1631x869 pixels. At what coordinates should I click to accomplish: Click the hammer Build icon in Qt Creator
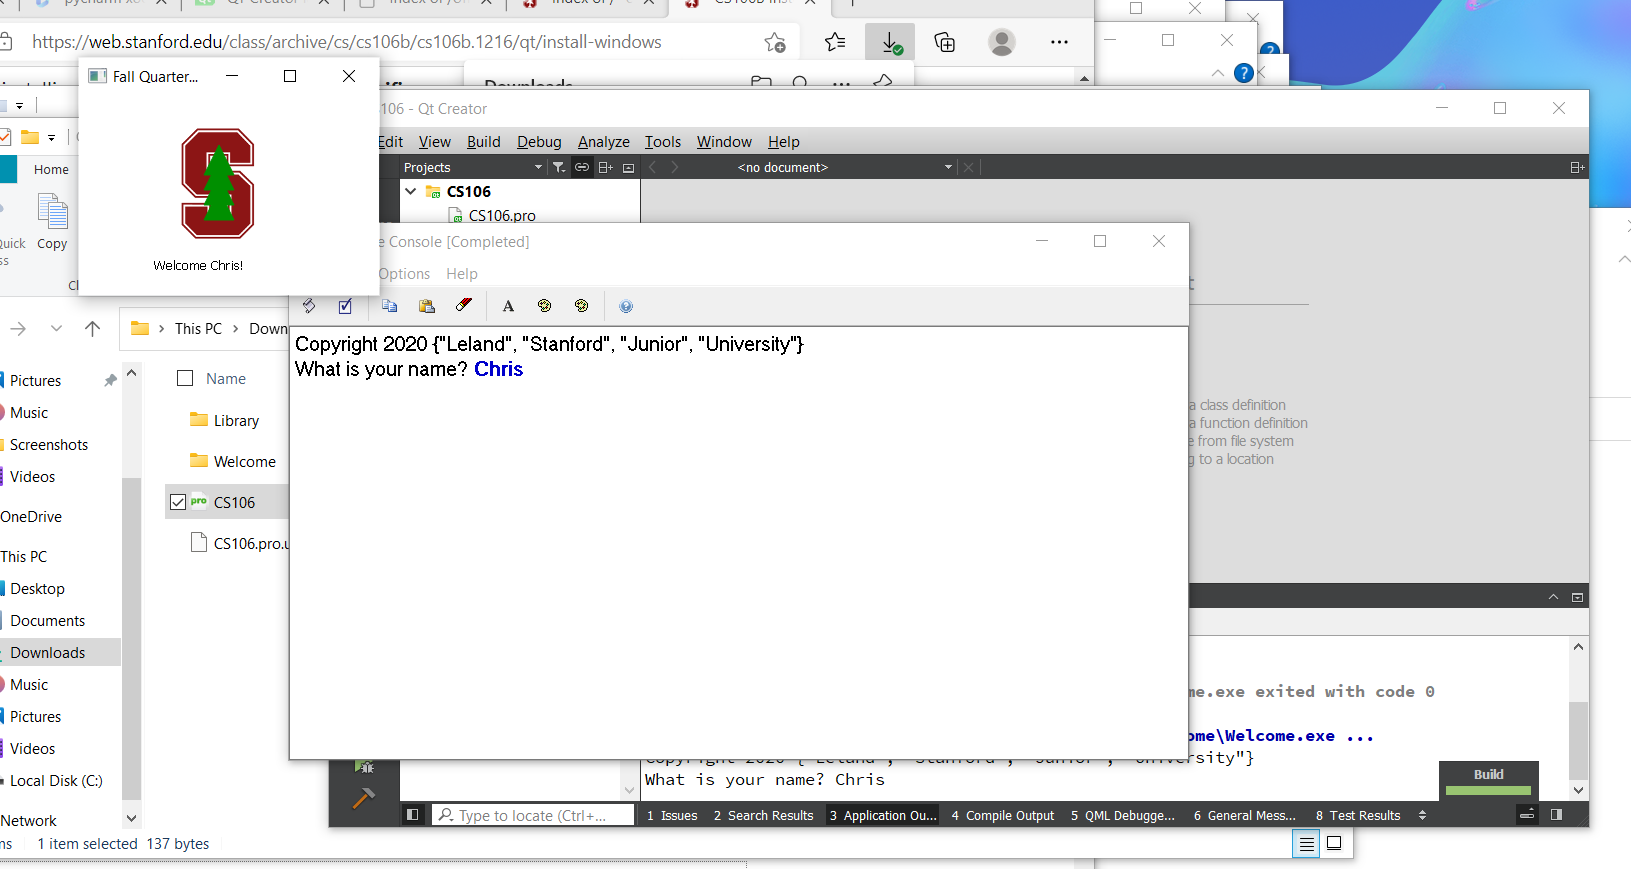click(x=364, y=797)
